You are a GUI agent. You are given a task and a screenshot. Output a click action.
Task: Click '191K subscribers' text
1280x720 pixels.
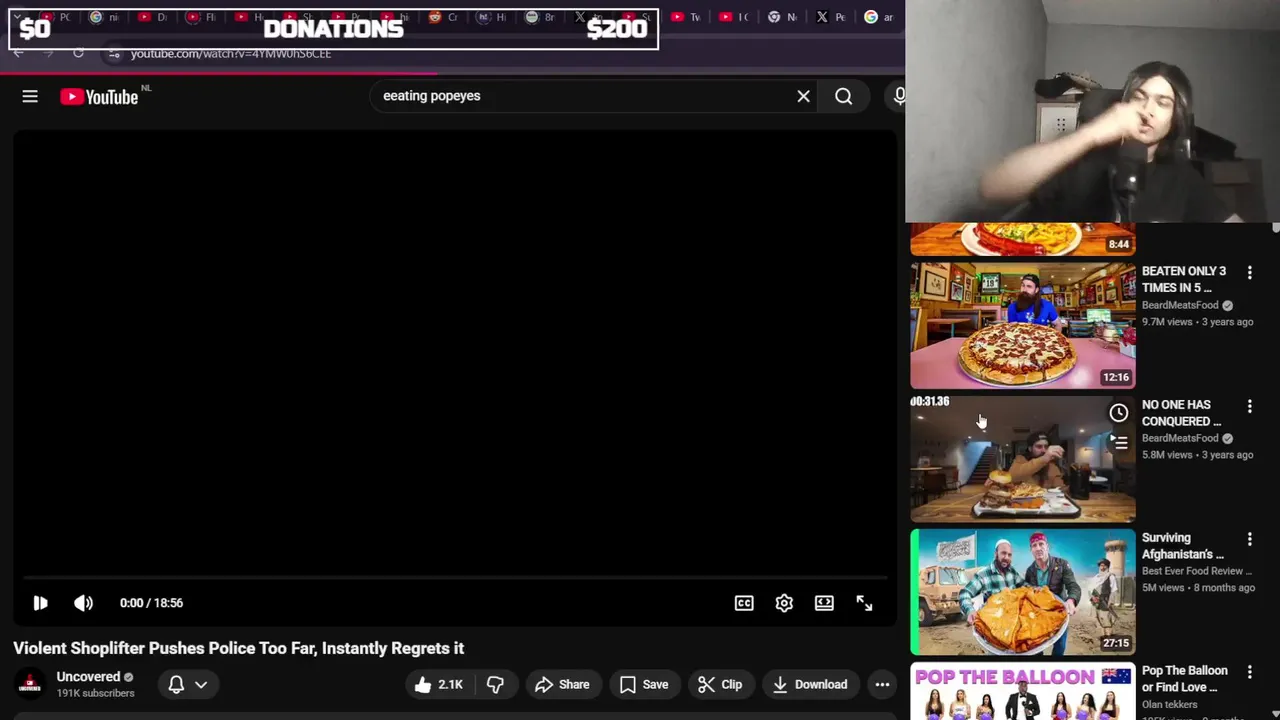coord(95,693)
